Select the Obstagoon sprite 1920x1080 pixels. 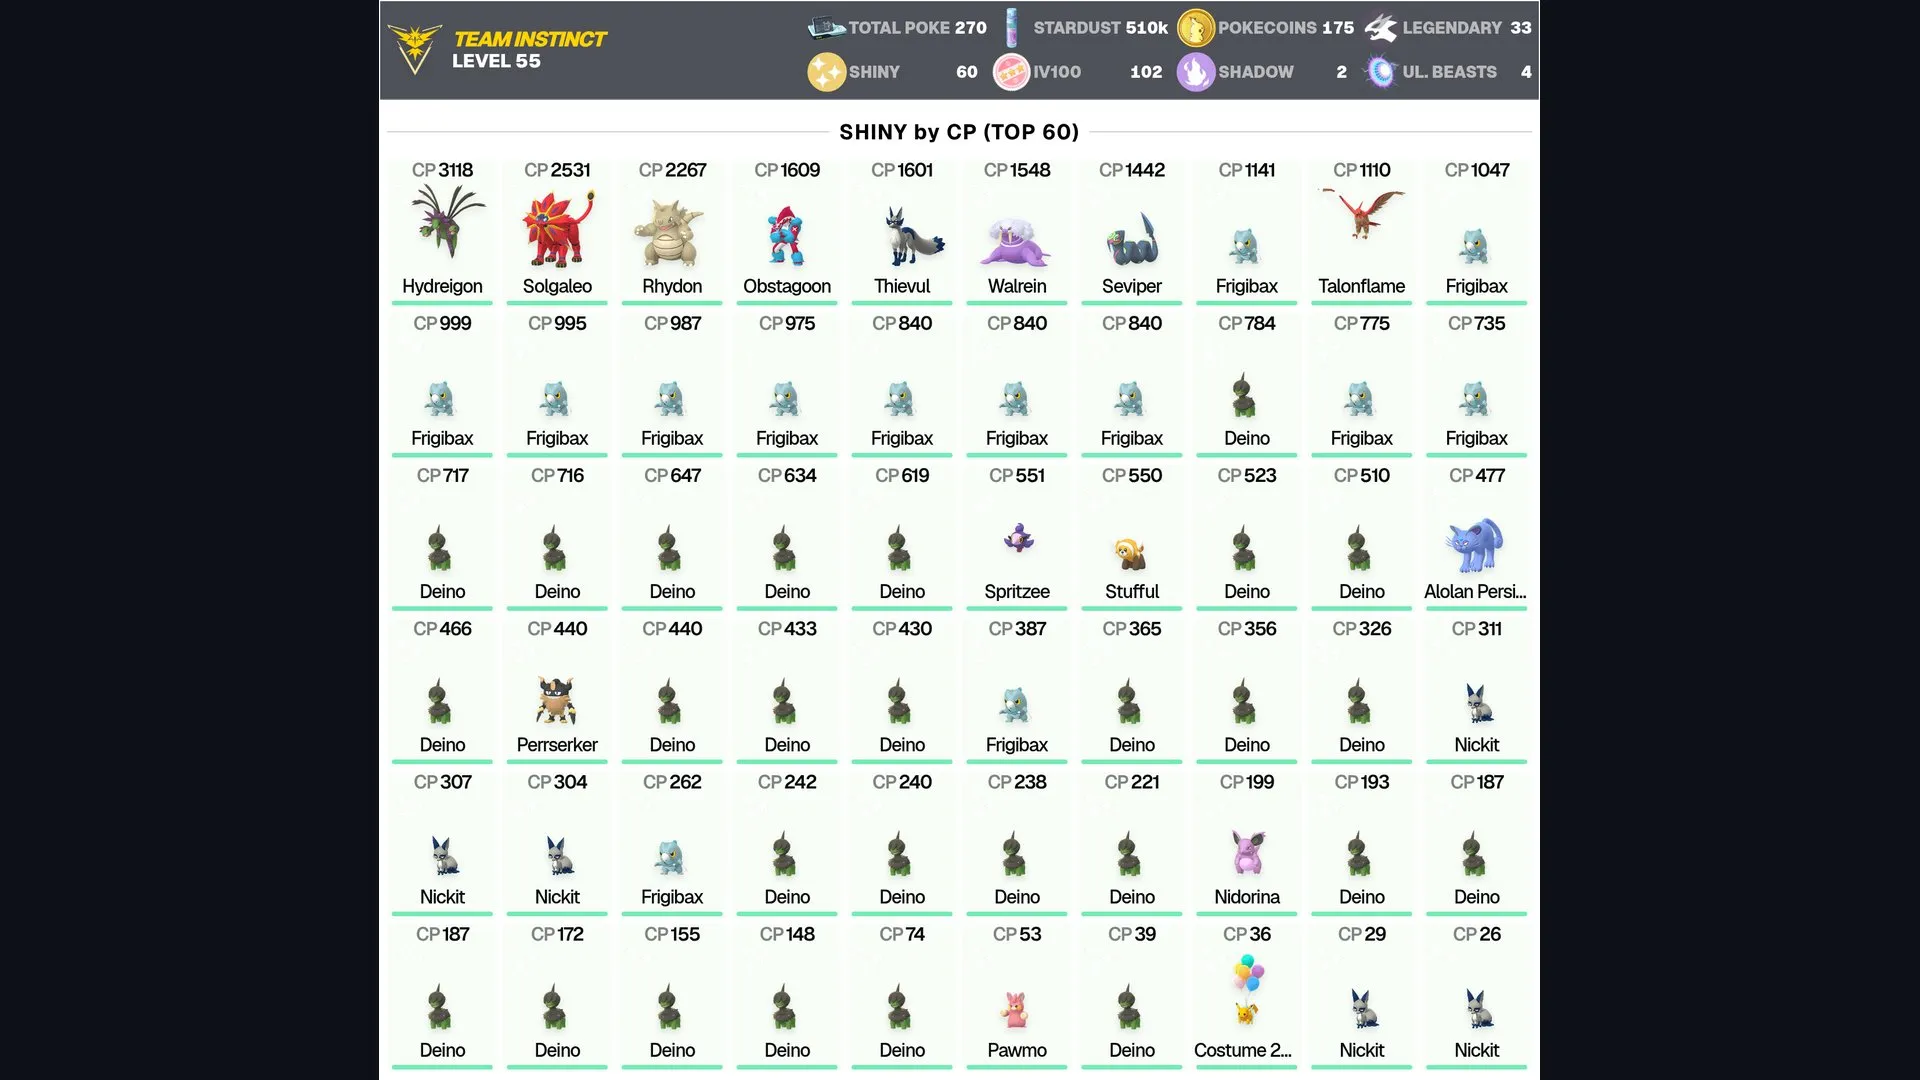786,236
